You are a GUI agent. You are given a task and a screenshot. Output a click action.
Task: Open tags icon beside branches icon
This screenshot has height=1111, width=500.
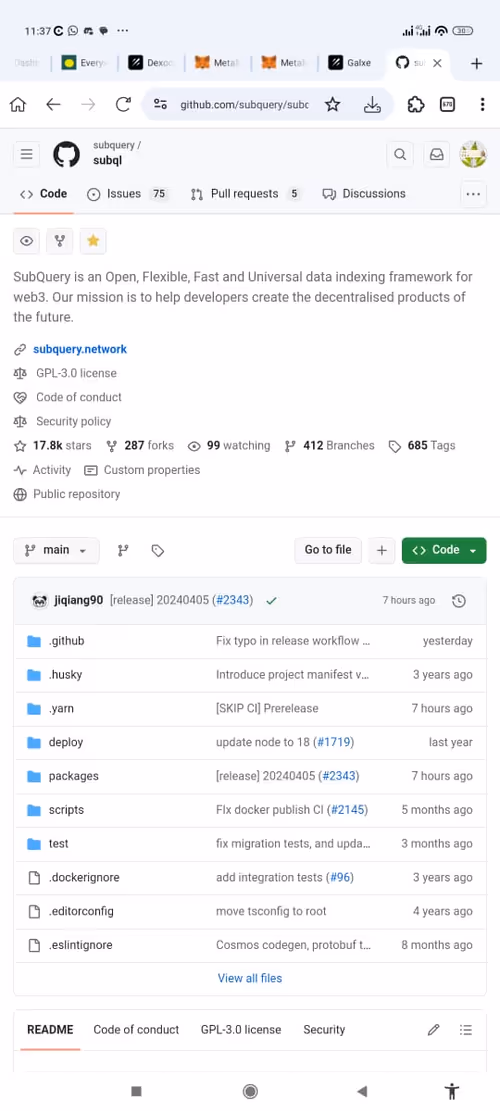[158, 551]
